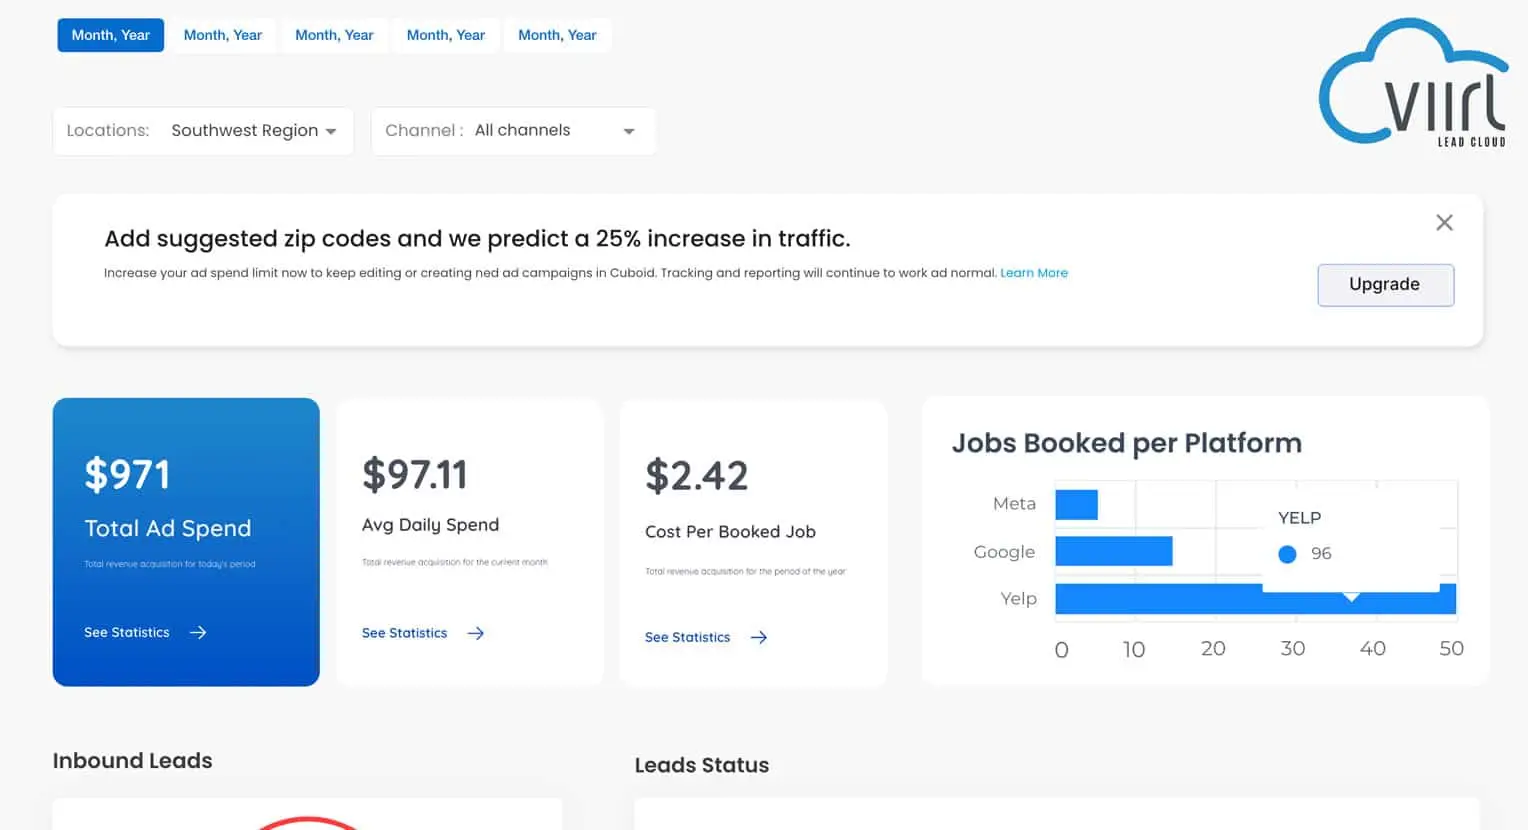This screenshot has height=830, width=1528.
Task: Click the arrow icon in Cost Per Booked Job card
Action: (759, 637)
